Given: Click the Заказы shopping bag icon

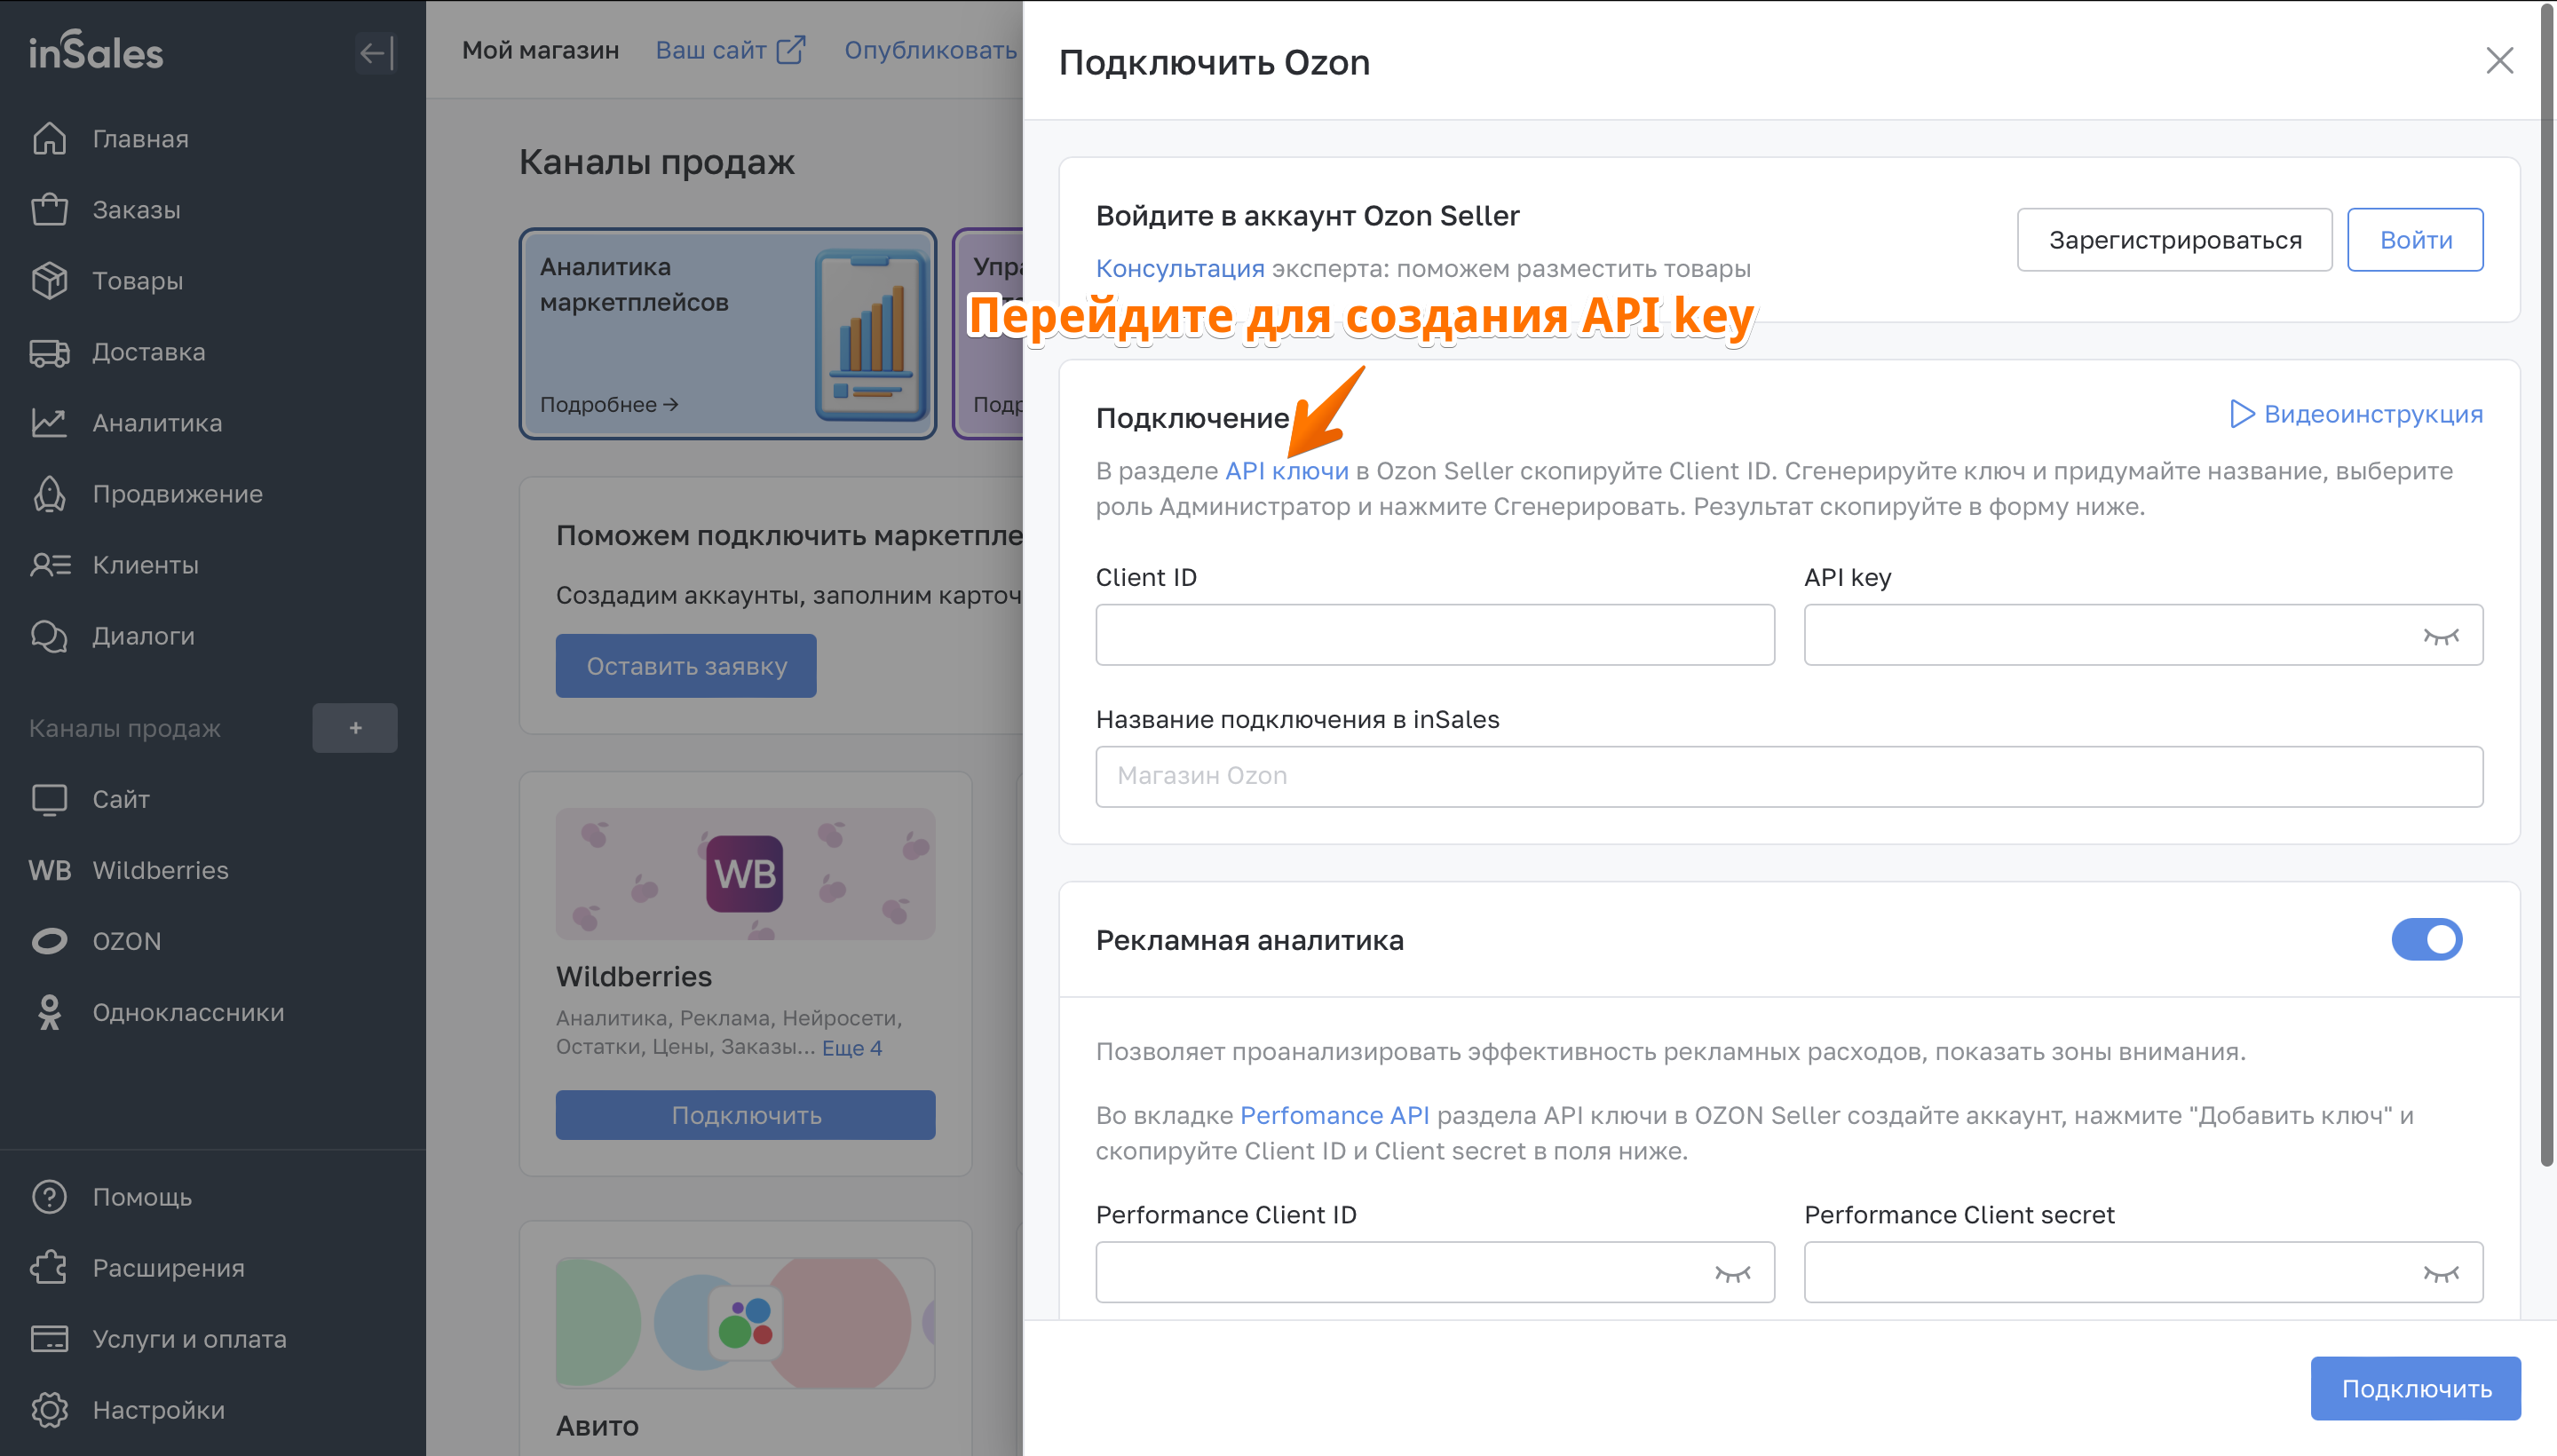Looking at the screenshot, I should [49, 209].
